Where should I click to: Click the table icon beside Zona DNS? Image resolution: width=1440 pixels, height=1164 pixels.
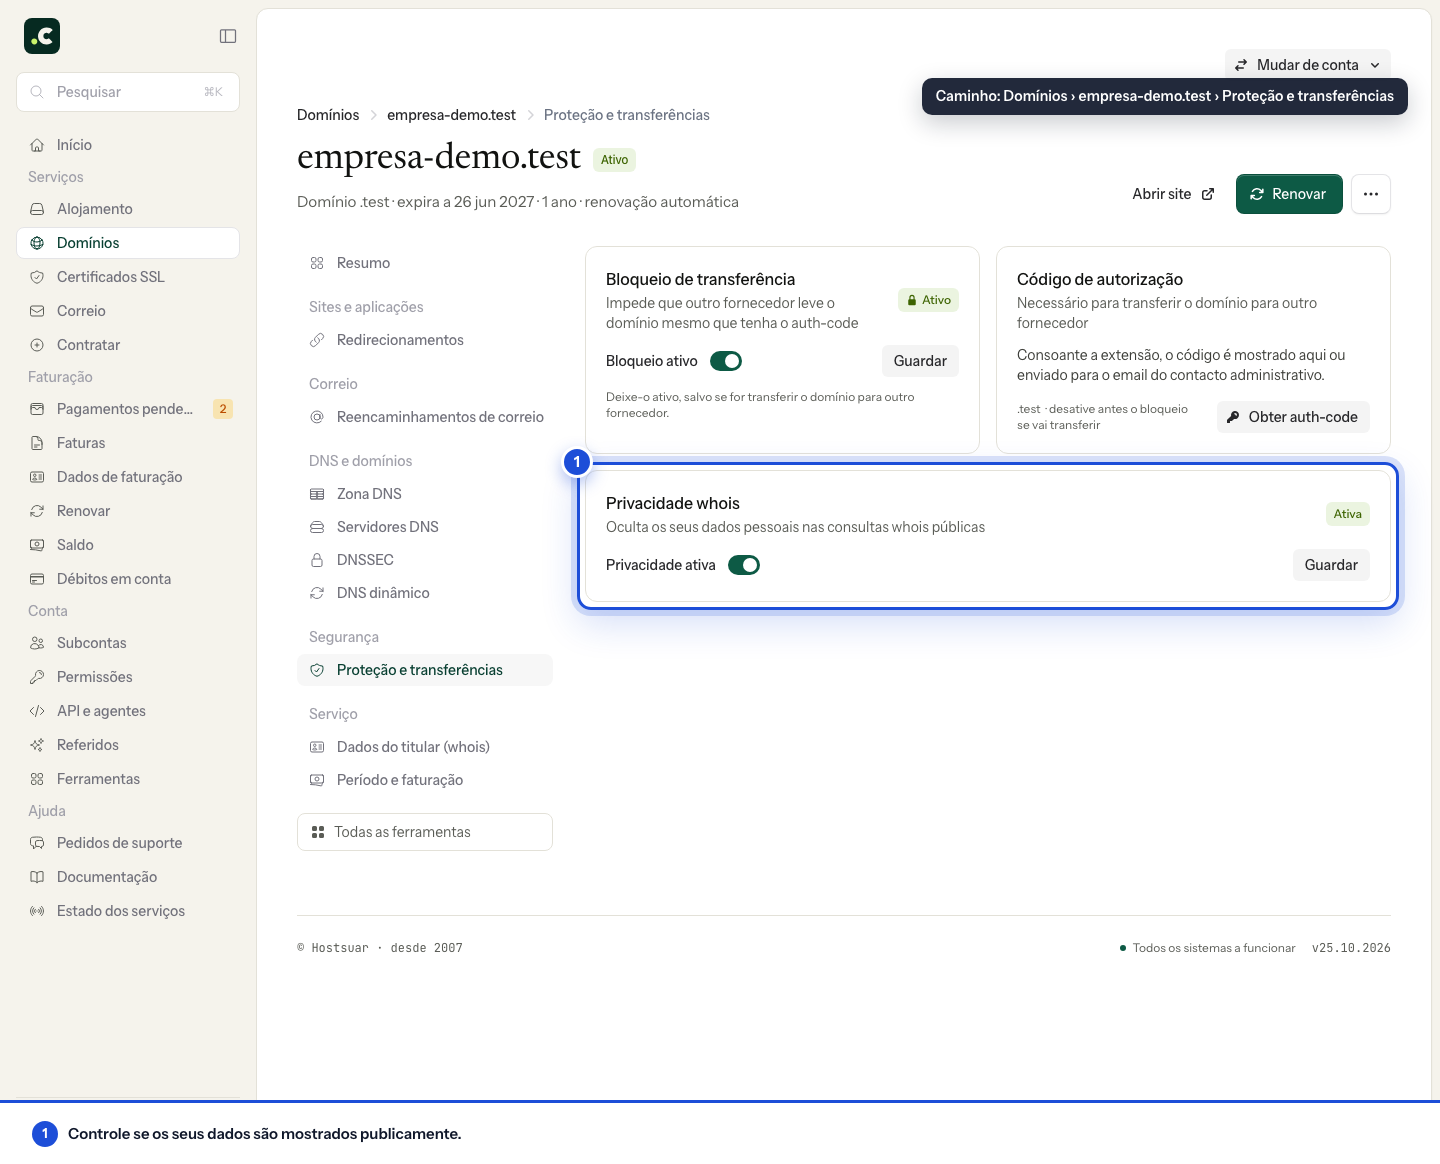pos(317,494)
